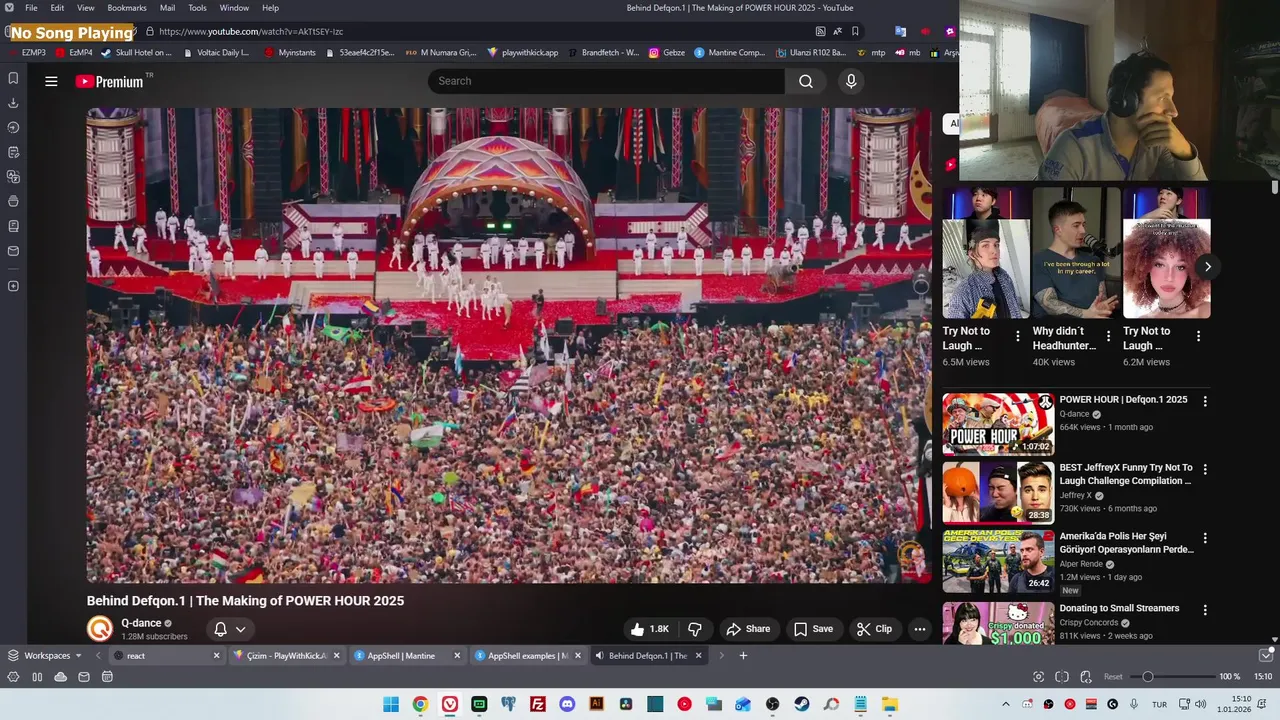Click the capture page camera icon in status bar
1280x720 pixels.
[1038, 677]
